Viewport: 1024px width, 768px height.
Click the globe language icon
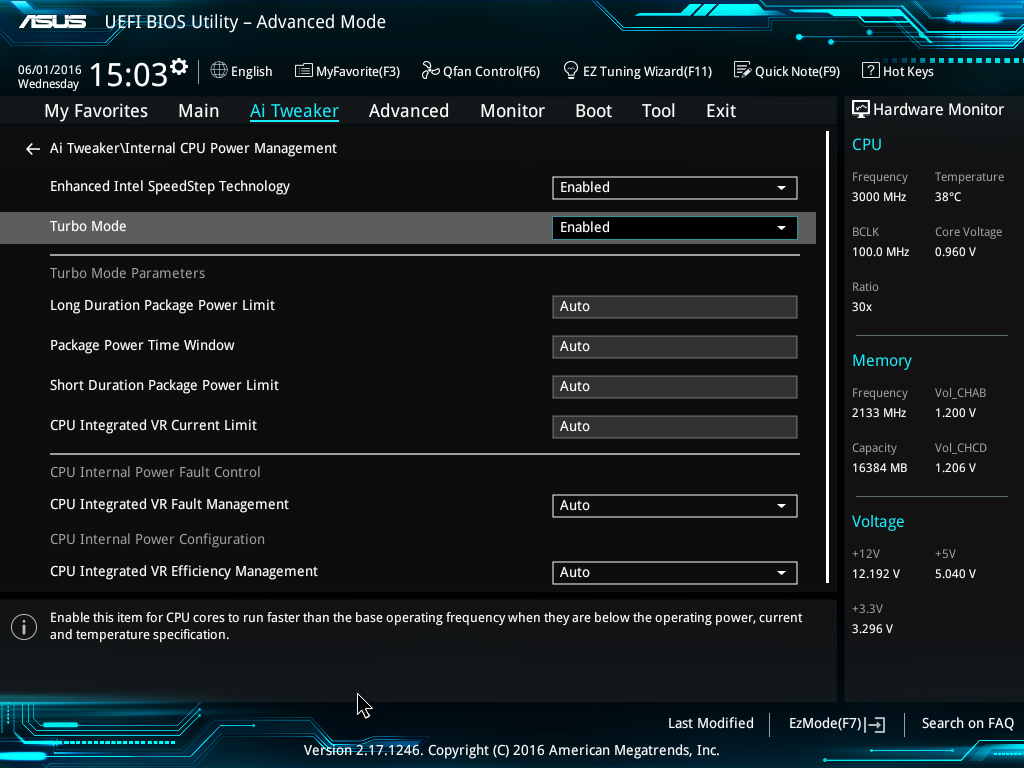coord(219,70)
